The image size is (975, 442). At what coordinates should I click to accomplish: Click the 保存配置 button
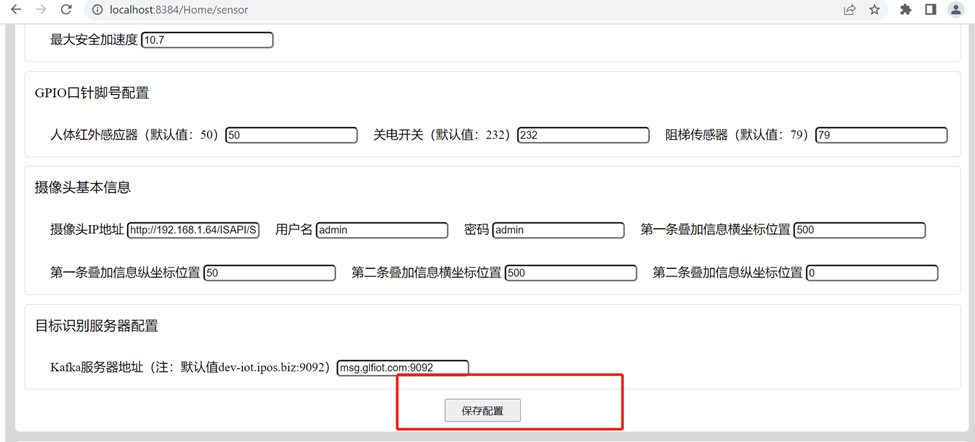click(482, 410)
